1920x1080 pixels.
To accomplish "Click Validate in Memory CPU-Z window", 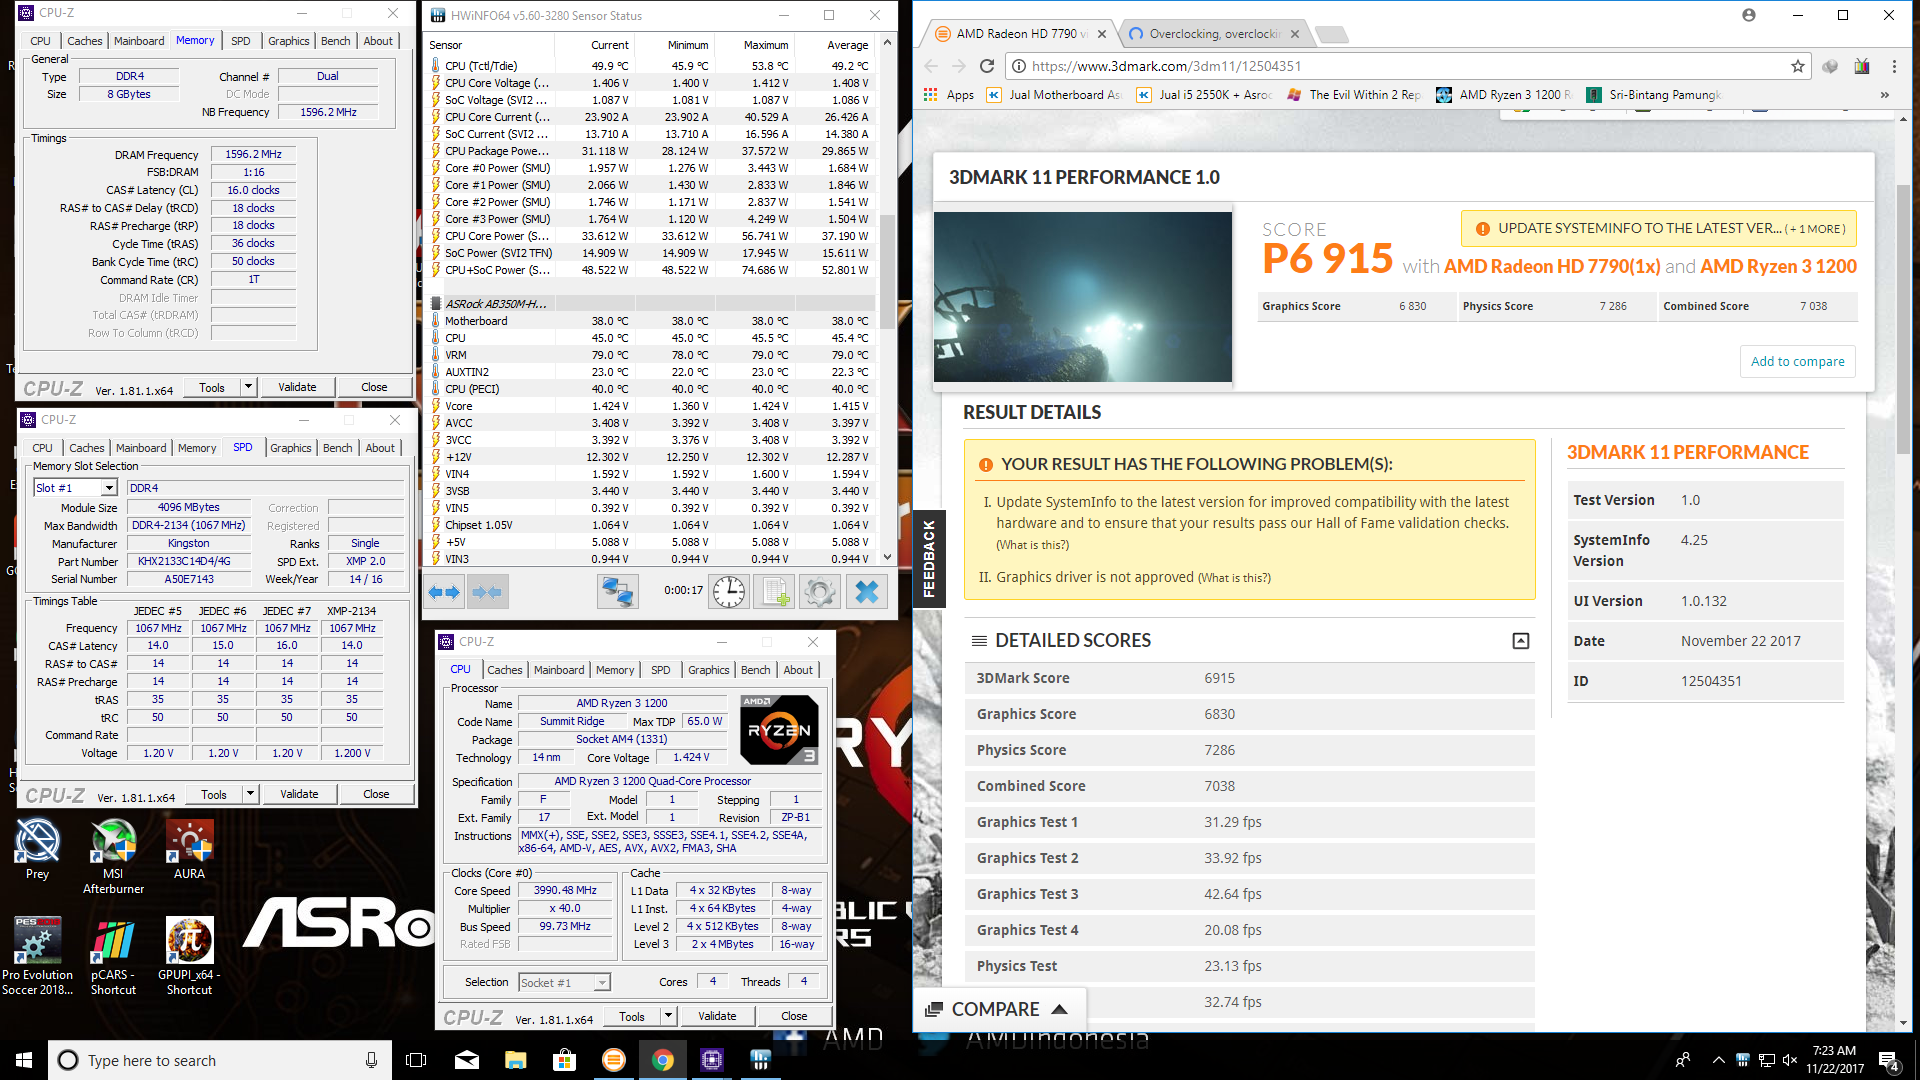I will (x=297, y=387).
